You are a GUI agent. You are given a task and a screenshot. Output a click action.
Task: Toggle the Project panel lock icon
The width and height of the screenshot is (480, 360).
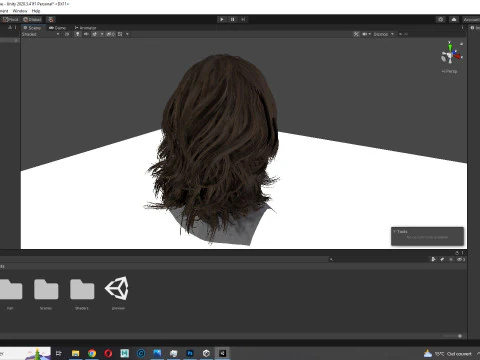point(457,253)
